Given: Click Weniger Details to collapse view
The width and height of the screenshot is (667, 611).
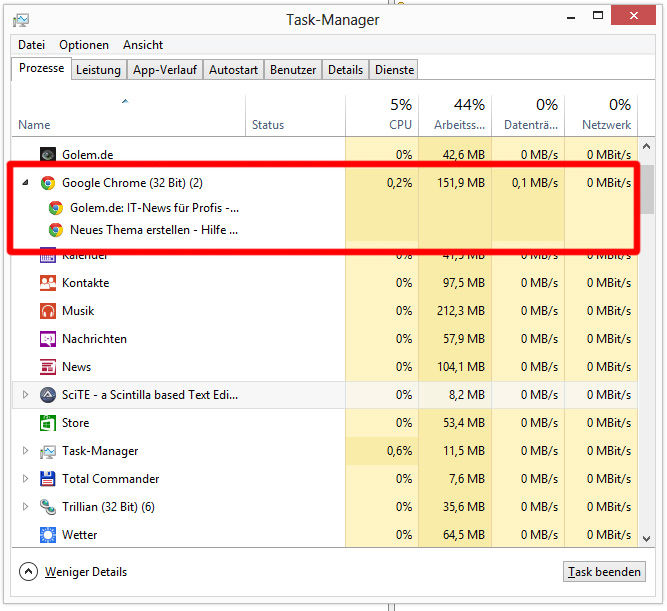Looking at the screenshot, I should tap(75, 572).
